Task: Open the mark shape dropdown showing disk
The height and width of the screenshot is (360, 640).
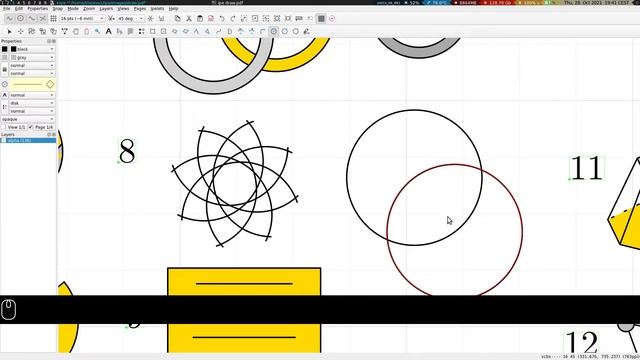Action: tap(32, 103)
